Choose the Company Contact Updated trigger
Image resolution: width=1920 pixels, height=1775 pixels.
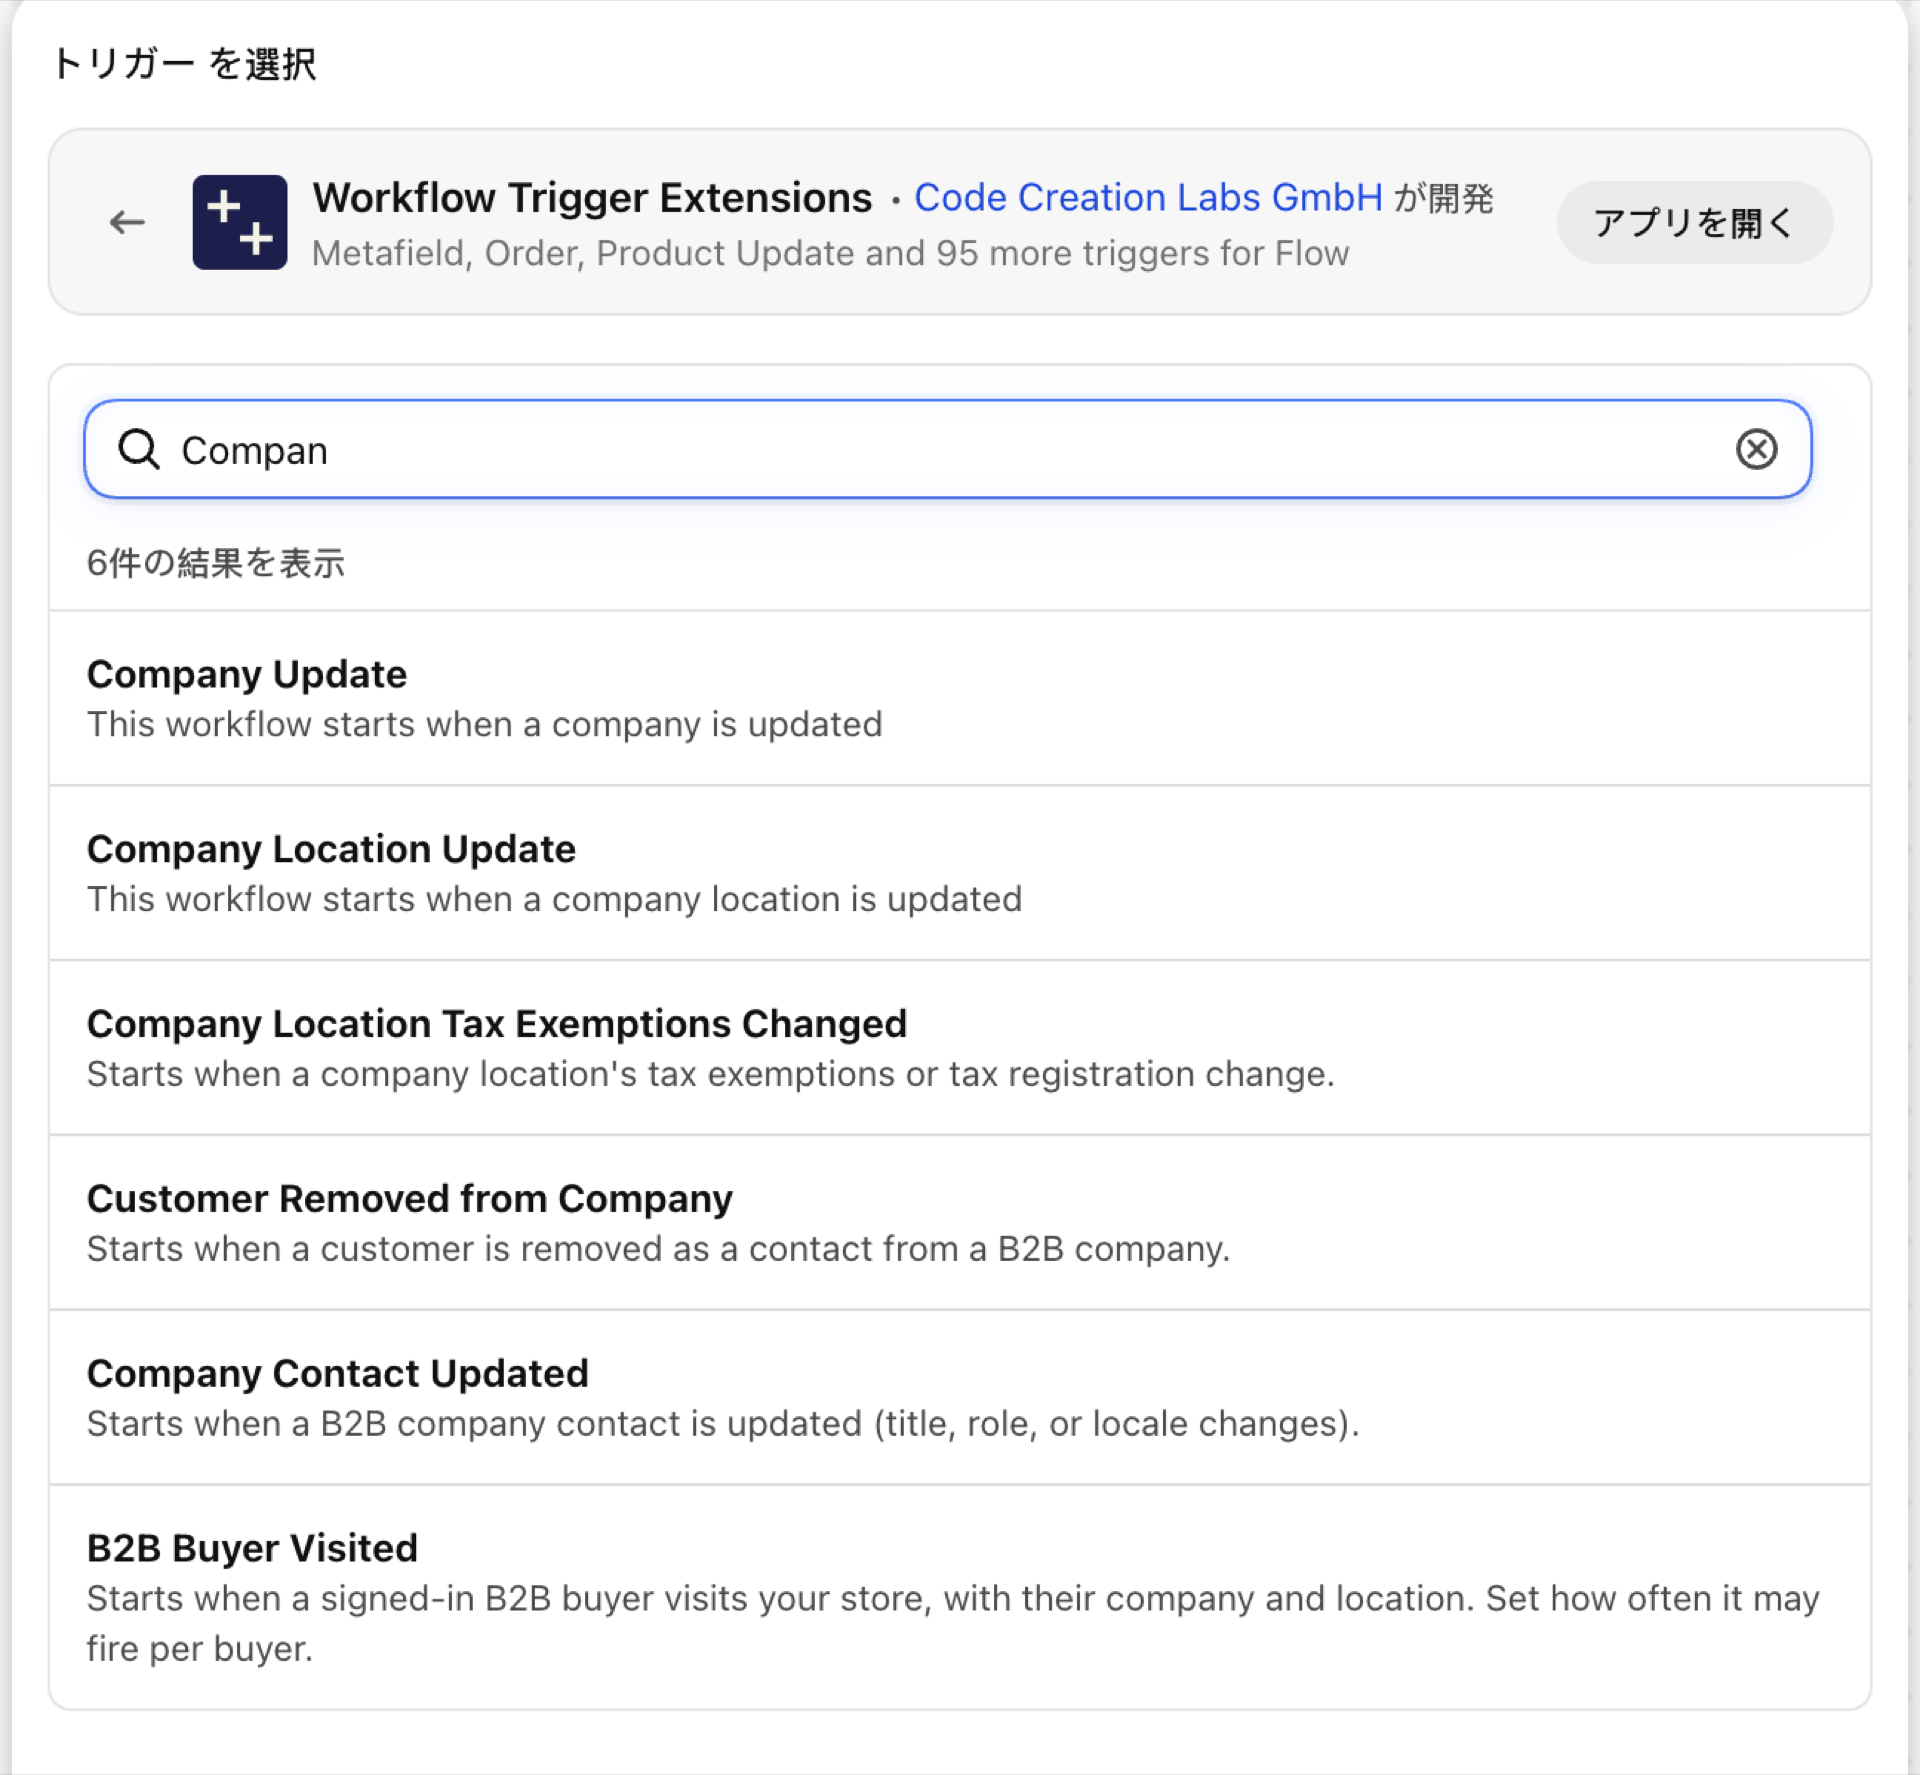(x=960, y=1398)
